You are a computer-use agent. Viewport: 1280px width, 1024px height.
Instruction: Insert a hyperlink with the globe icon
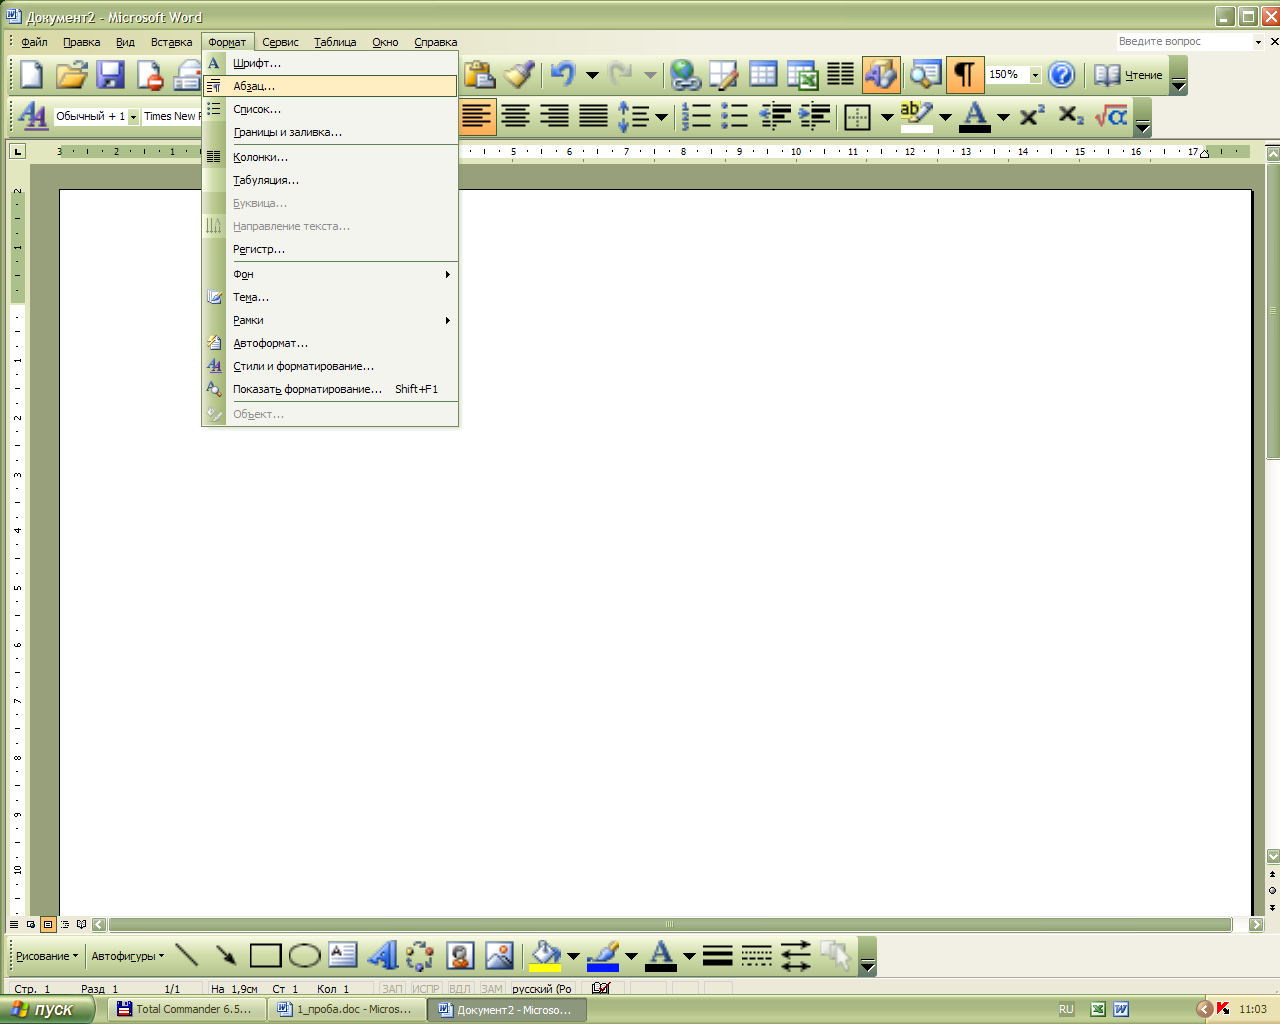point(685,75)
